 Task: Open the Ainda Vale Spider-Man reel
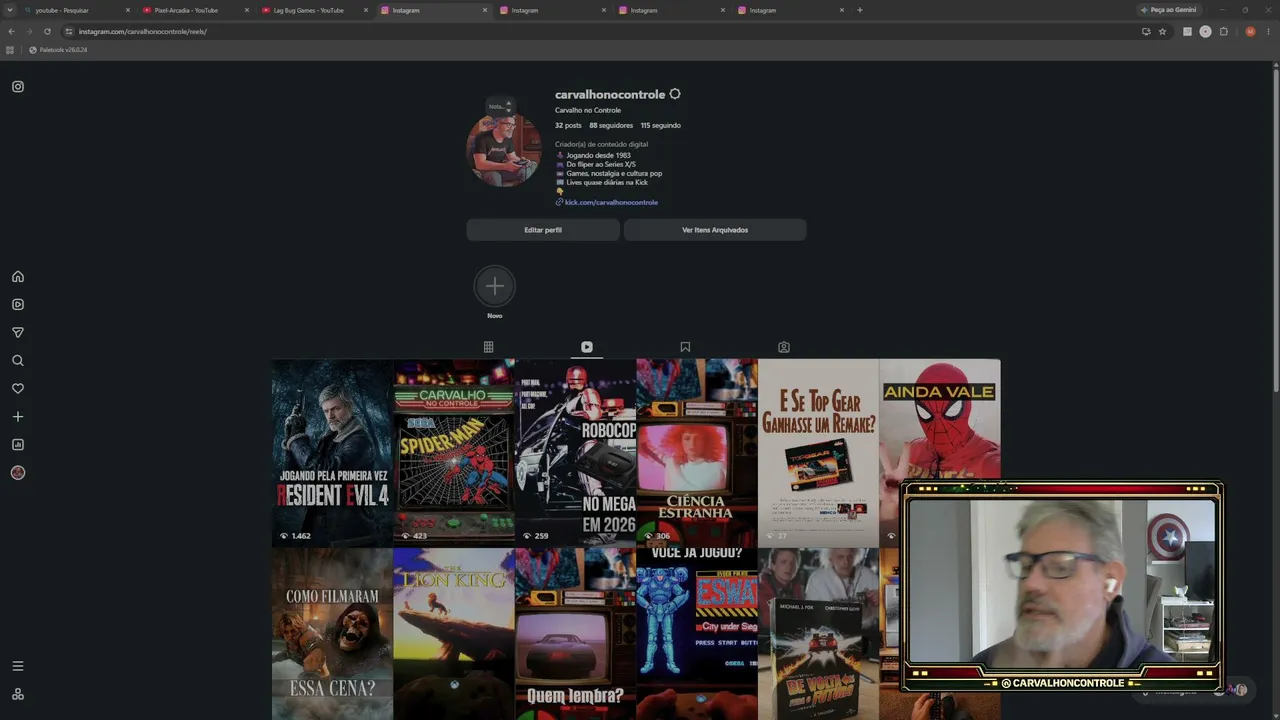tap(940, 420)
